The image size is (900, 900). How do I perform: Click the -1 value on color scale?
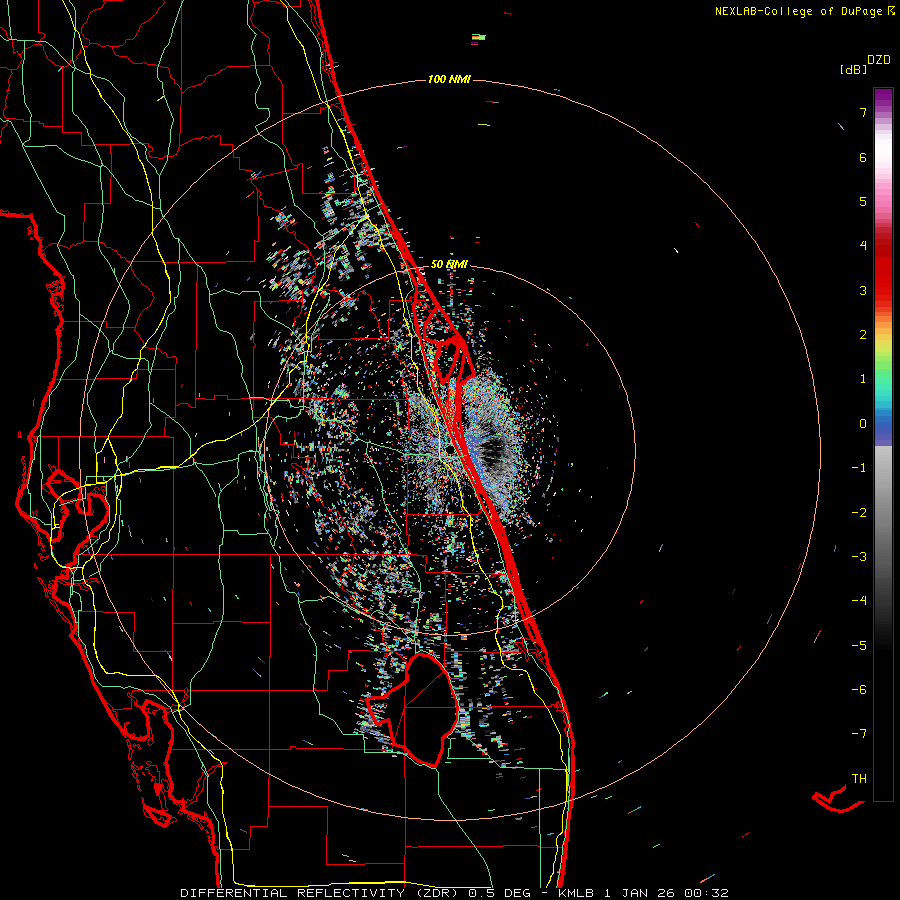click(x=859, y=468)
